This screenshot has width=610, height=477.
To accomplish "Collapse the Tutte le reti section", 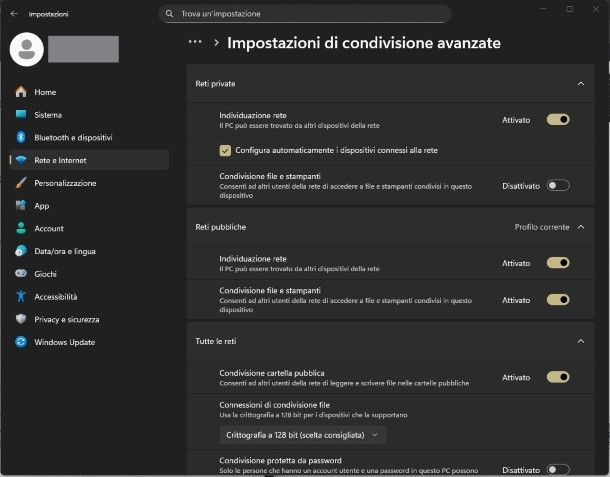I will coord(581,341).
